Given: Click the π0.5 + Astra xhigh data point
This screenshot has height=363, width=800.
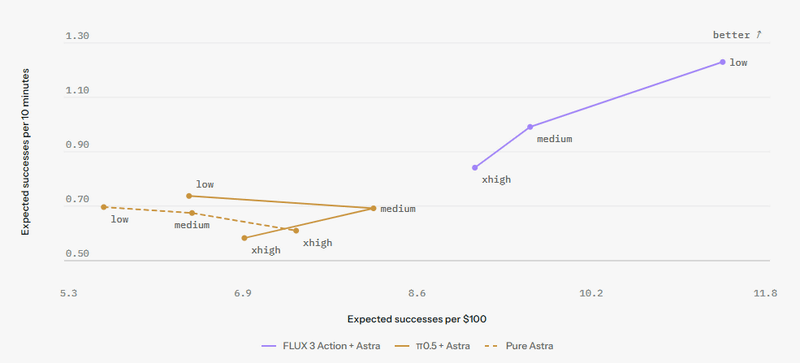Looking at the screenshot, I should click(x=244, y=238).
